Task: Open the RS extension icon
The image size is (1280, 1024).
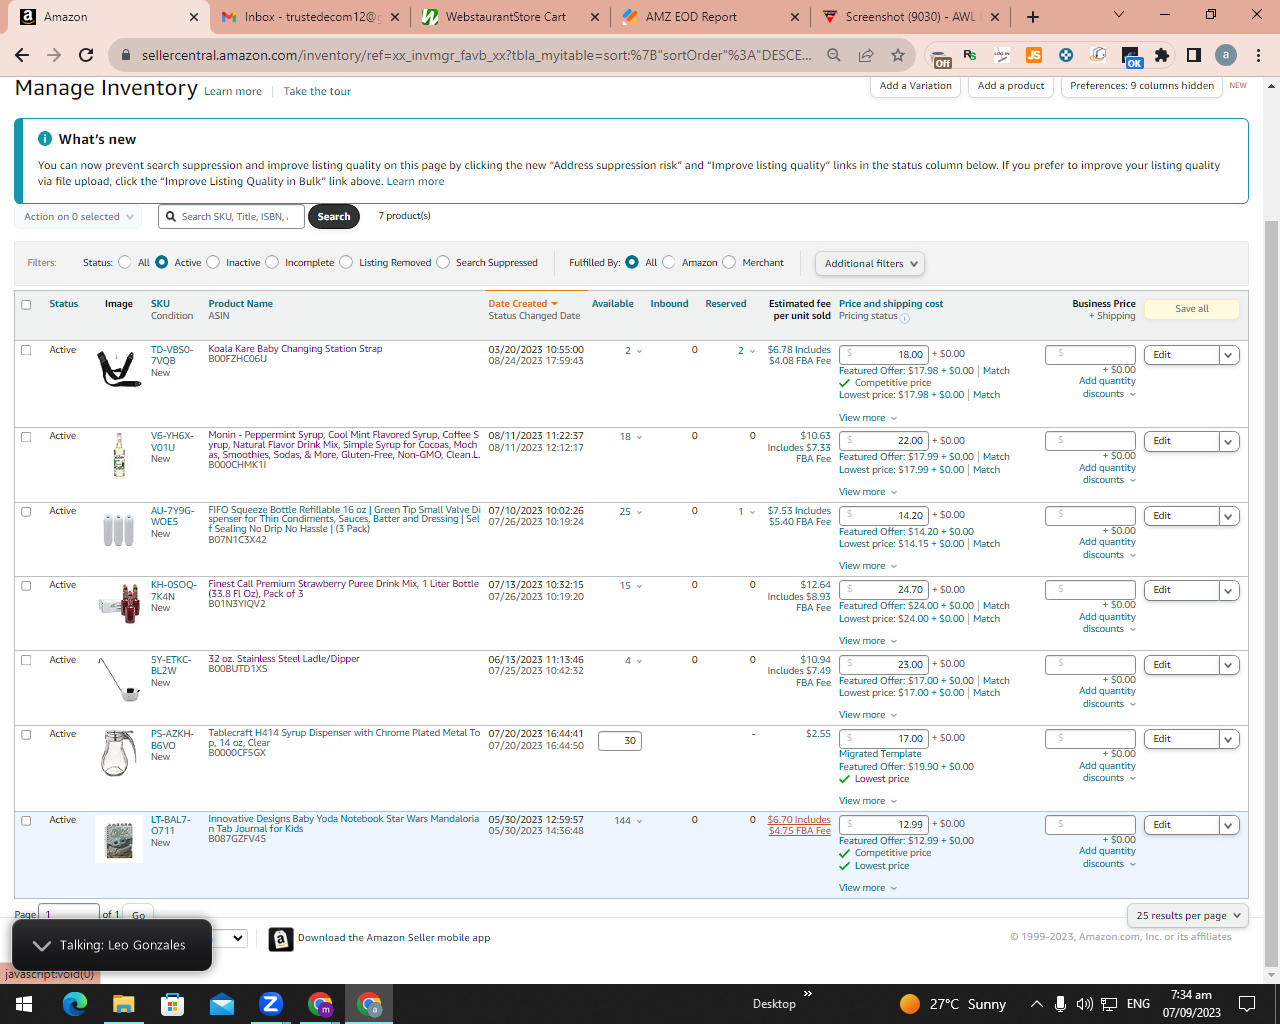Action: point(970,55)
